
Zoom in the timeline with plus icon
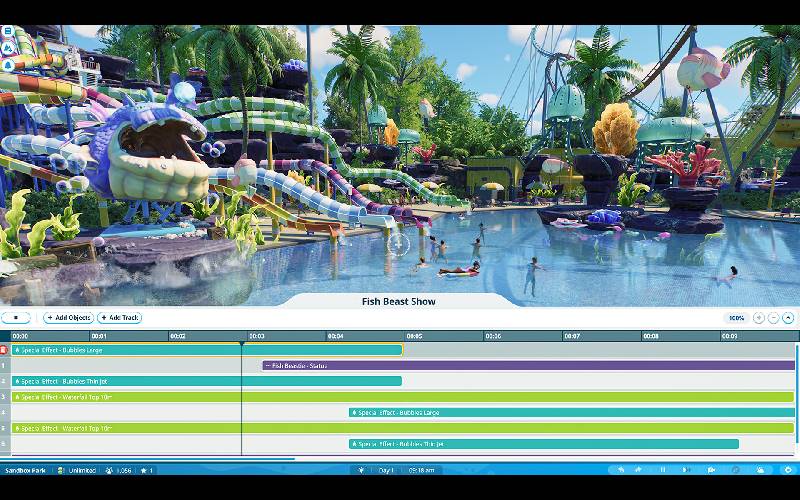(759, 318)
